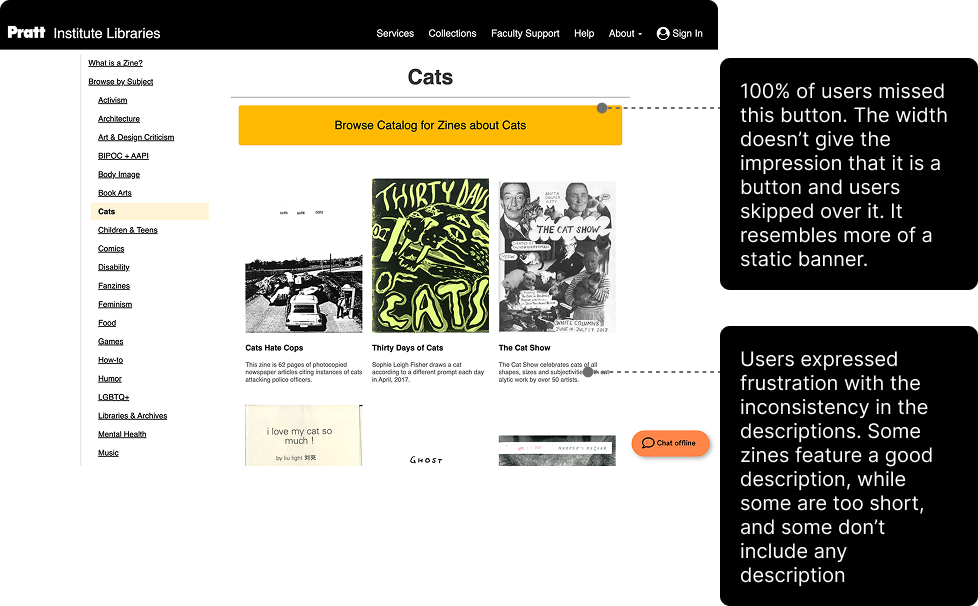
Task: Open the Collections menu item
Action: [452, 34]
